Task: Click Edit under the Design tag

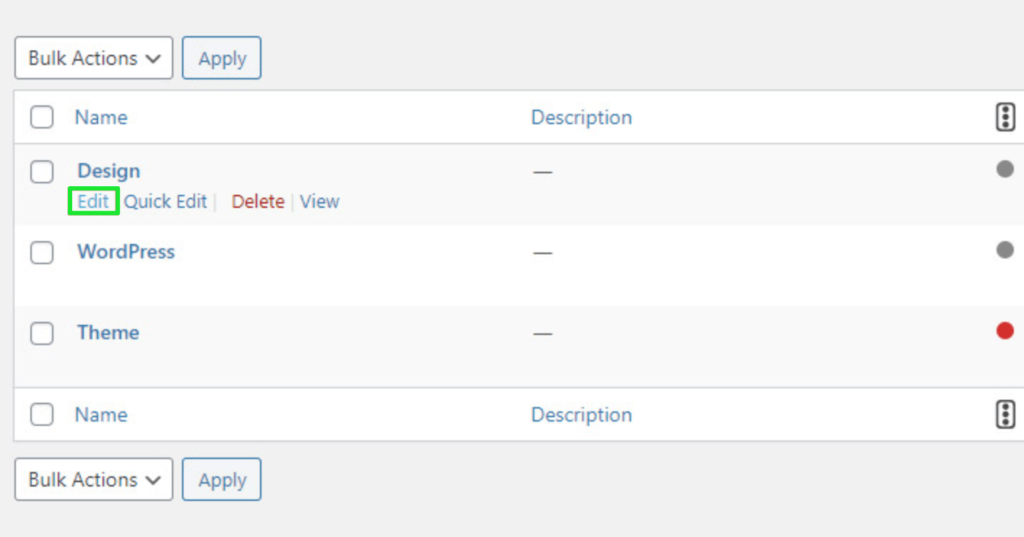Action: coord(93,201)
